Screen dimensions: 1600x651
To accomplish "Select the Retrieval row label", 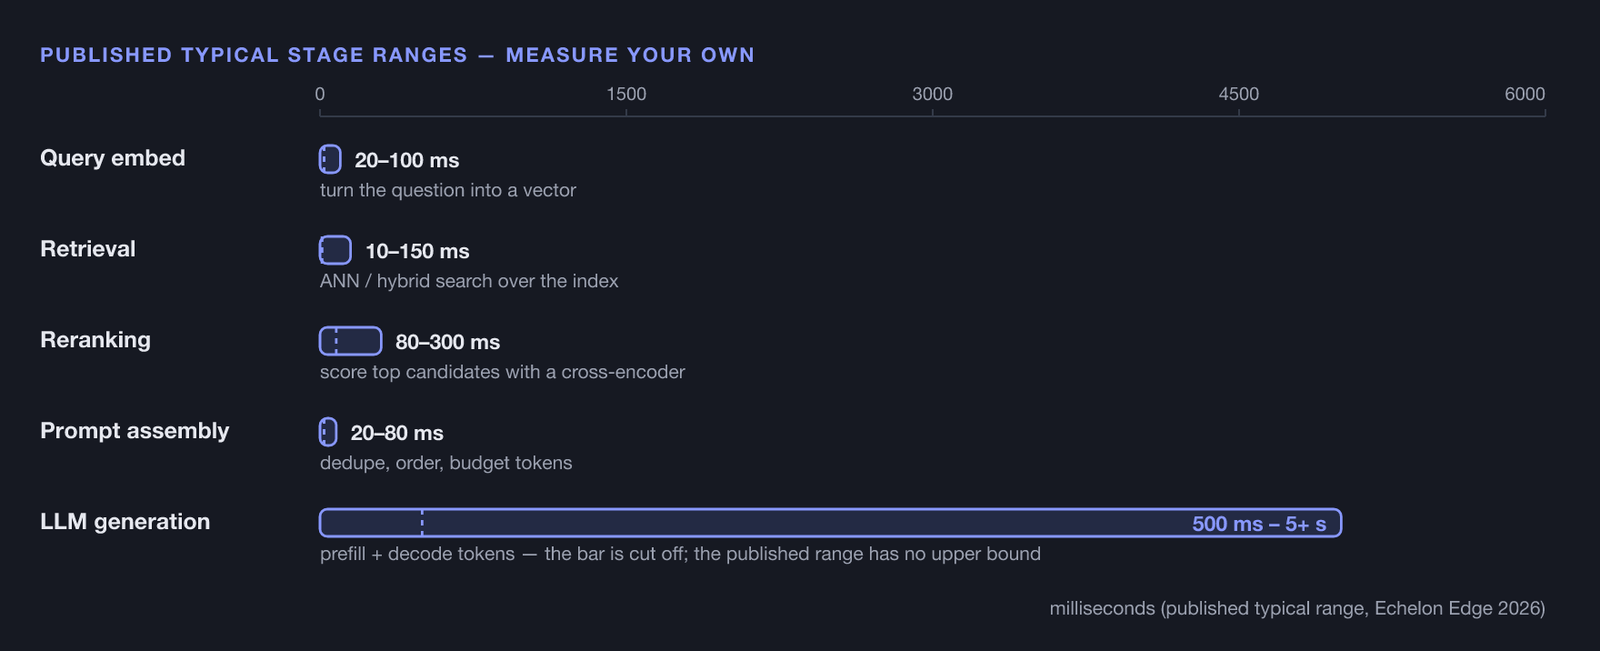I will pyautogui.click(x=88, y=249).
